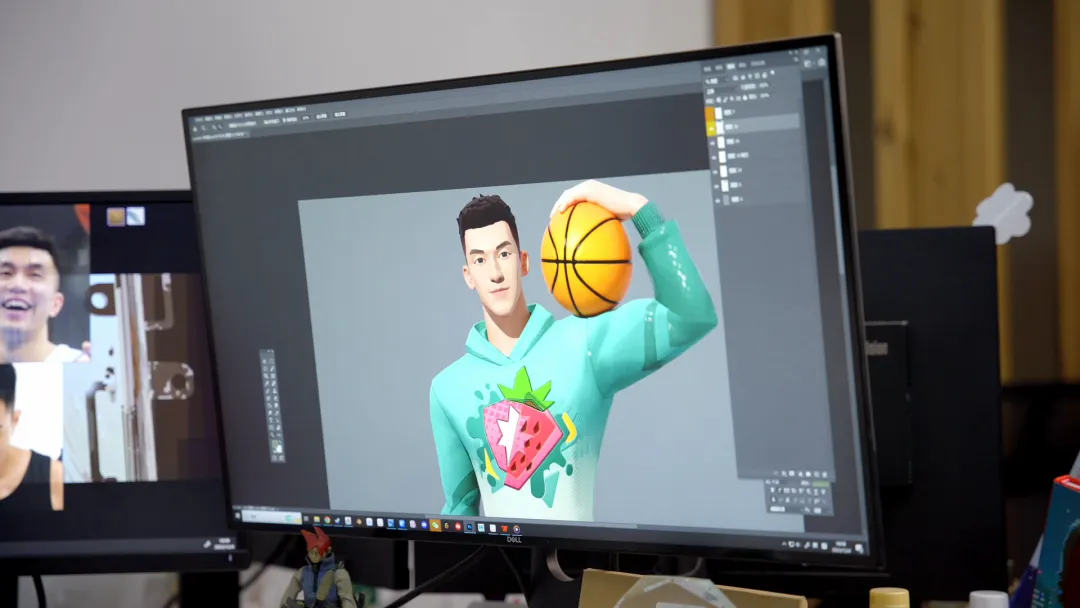Screen dimensions: 1080x608
Task: Toggle visibility of the bottom gray-thumbnail layer
Action: click(x=718, y=200)
